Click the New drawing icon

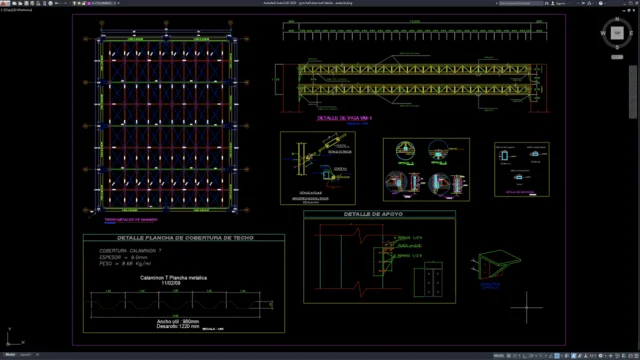(x=14, y=3)
